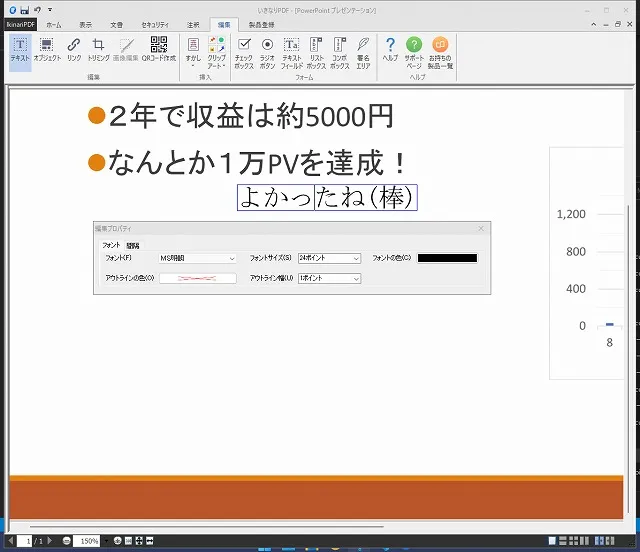Click the page number input field
640x552 pixels.
[x=24, y=541]
